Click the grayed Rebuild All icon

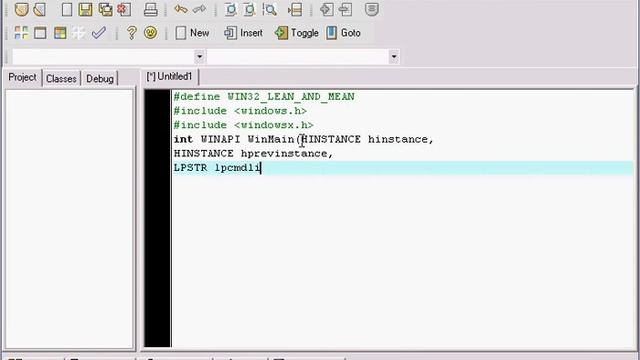[x=78, y=33]
